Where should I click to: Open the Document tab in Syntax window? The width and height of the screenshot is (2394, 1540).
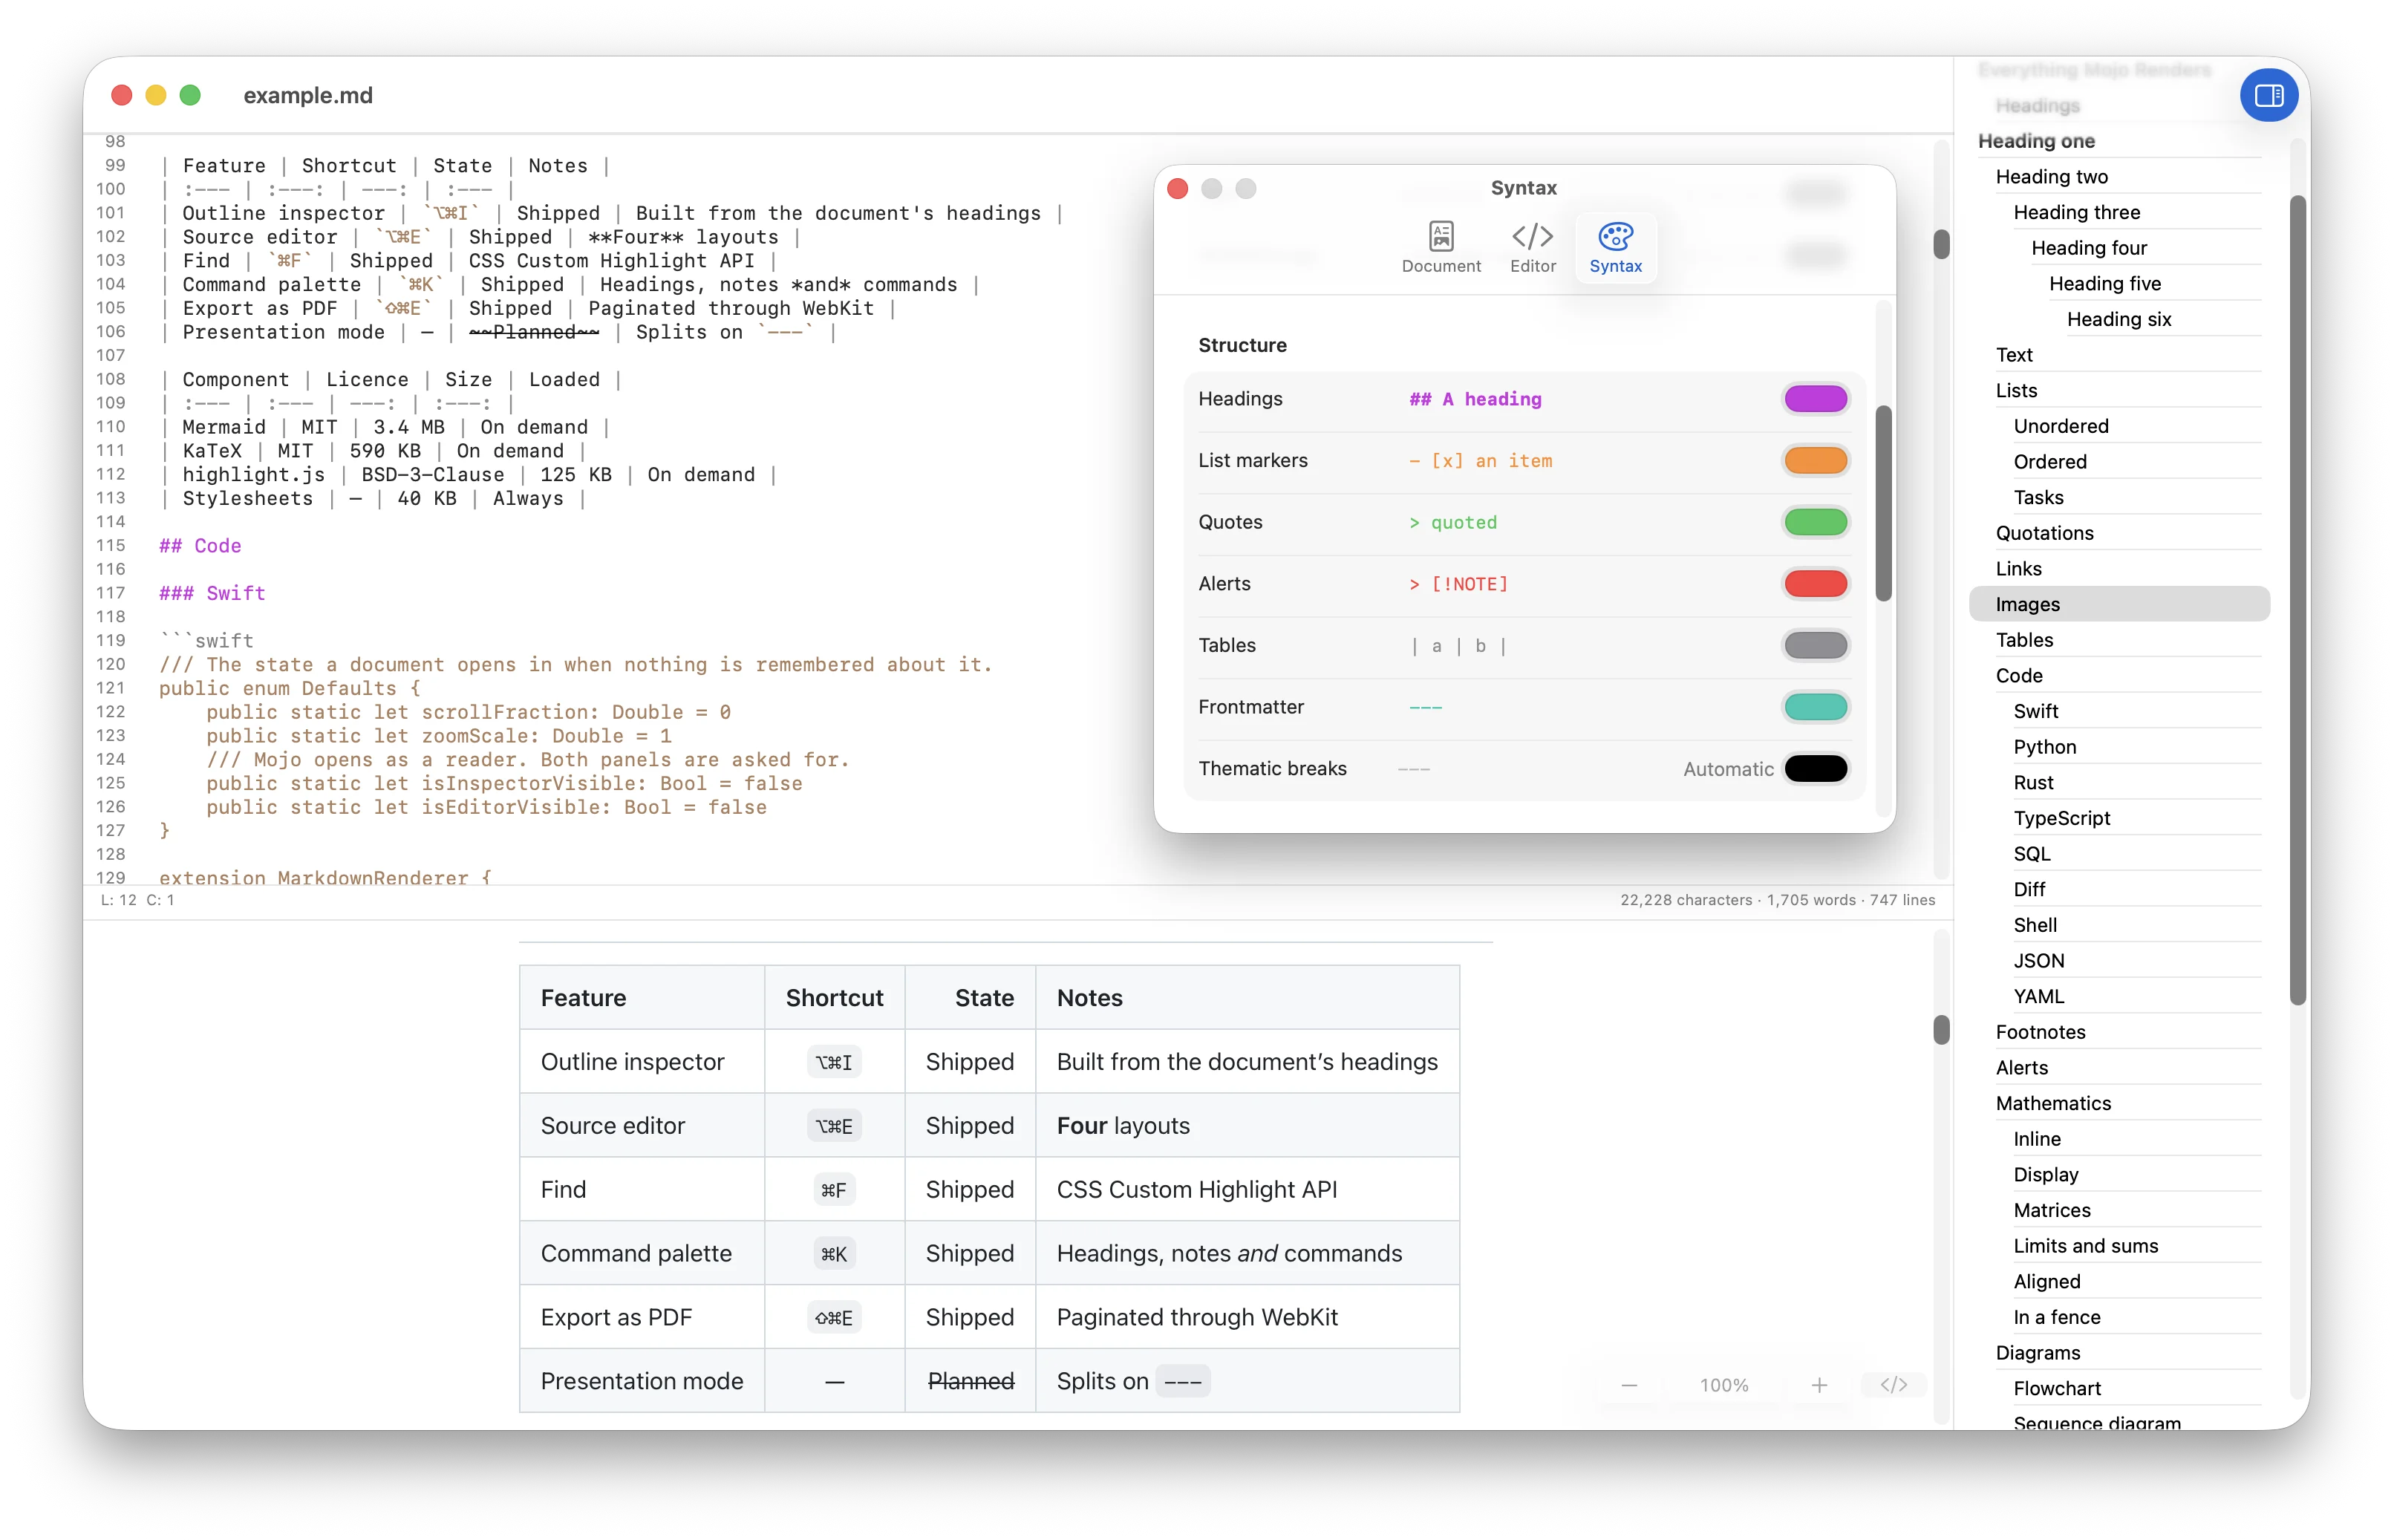[x=1441, y=247]
